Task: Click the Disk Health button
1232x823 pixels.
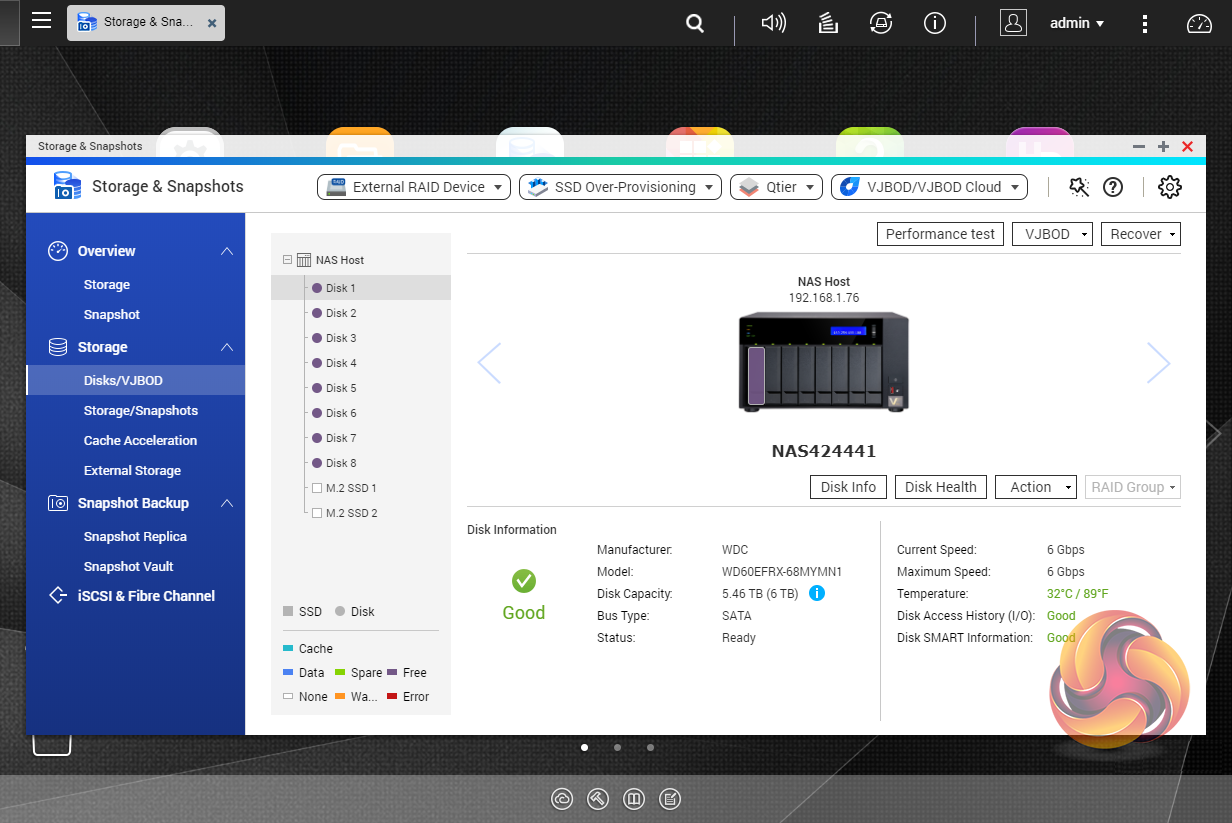Action: point(940,487)
